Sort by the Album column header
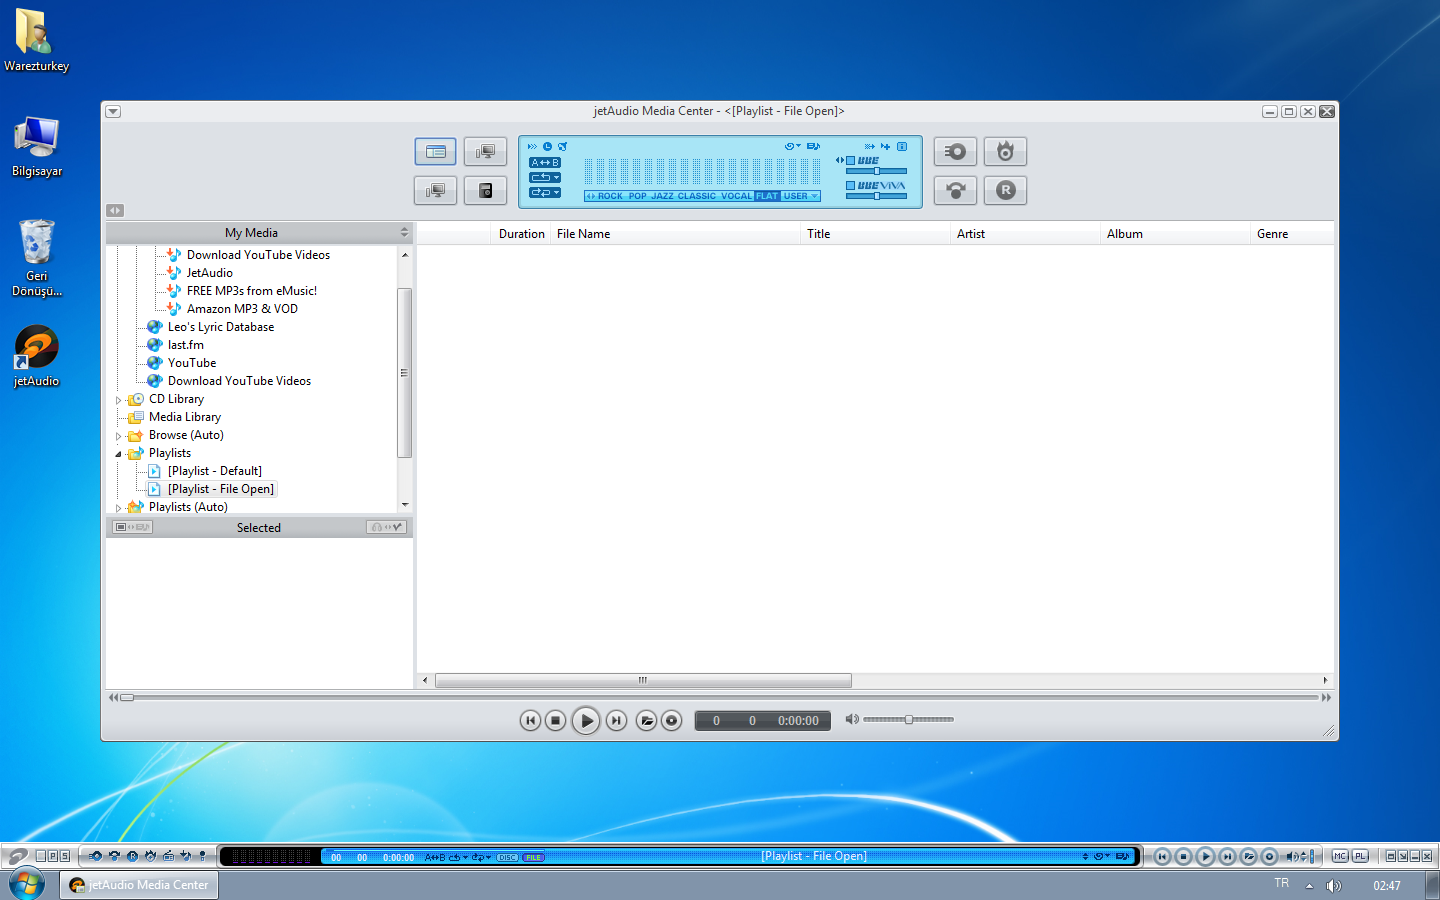The height and width of the screenshot is (900, 1440). coord(1176,234)
